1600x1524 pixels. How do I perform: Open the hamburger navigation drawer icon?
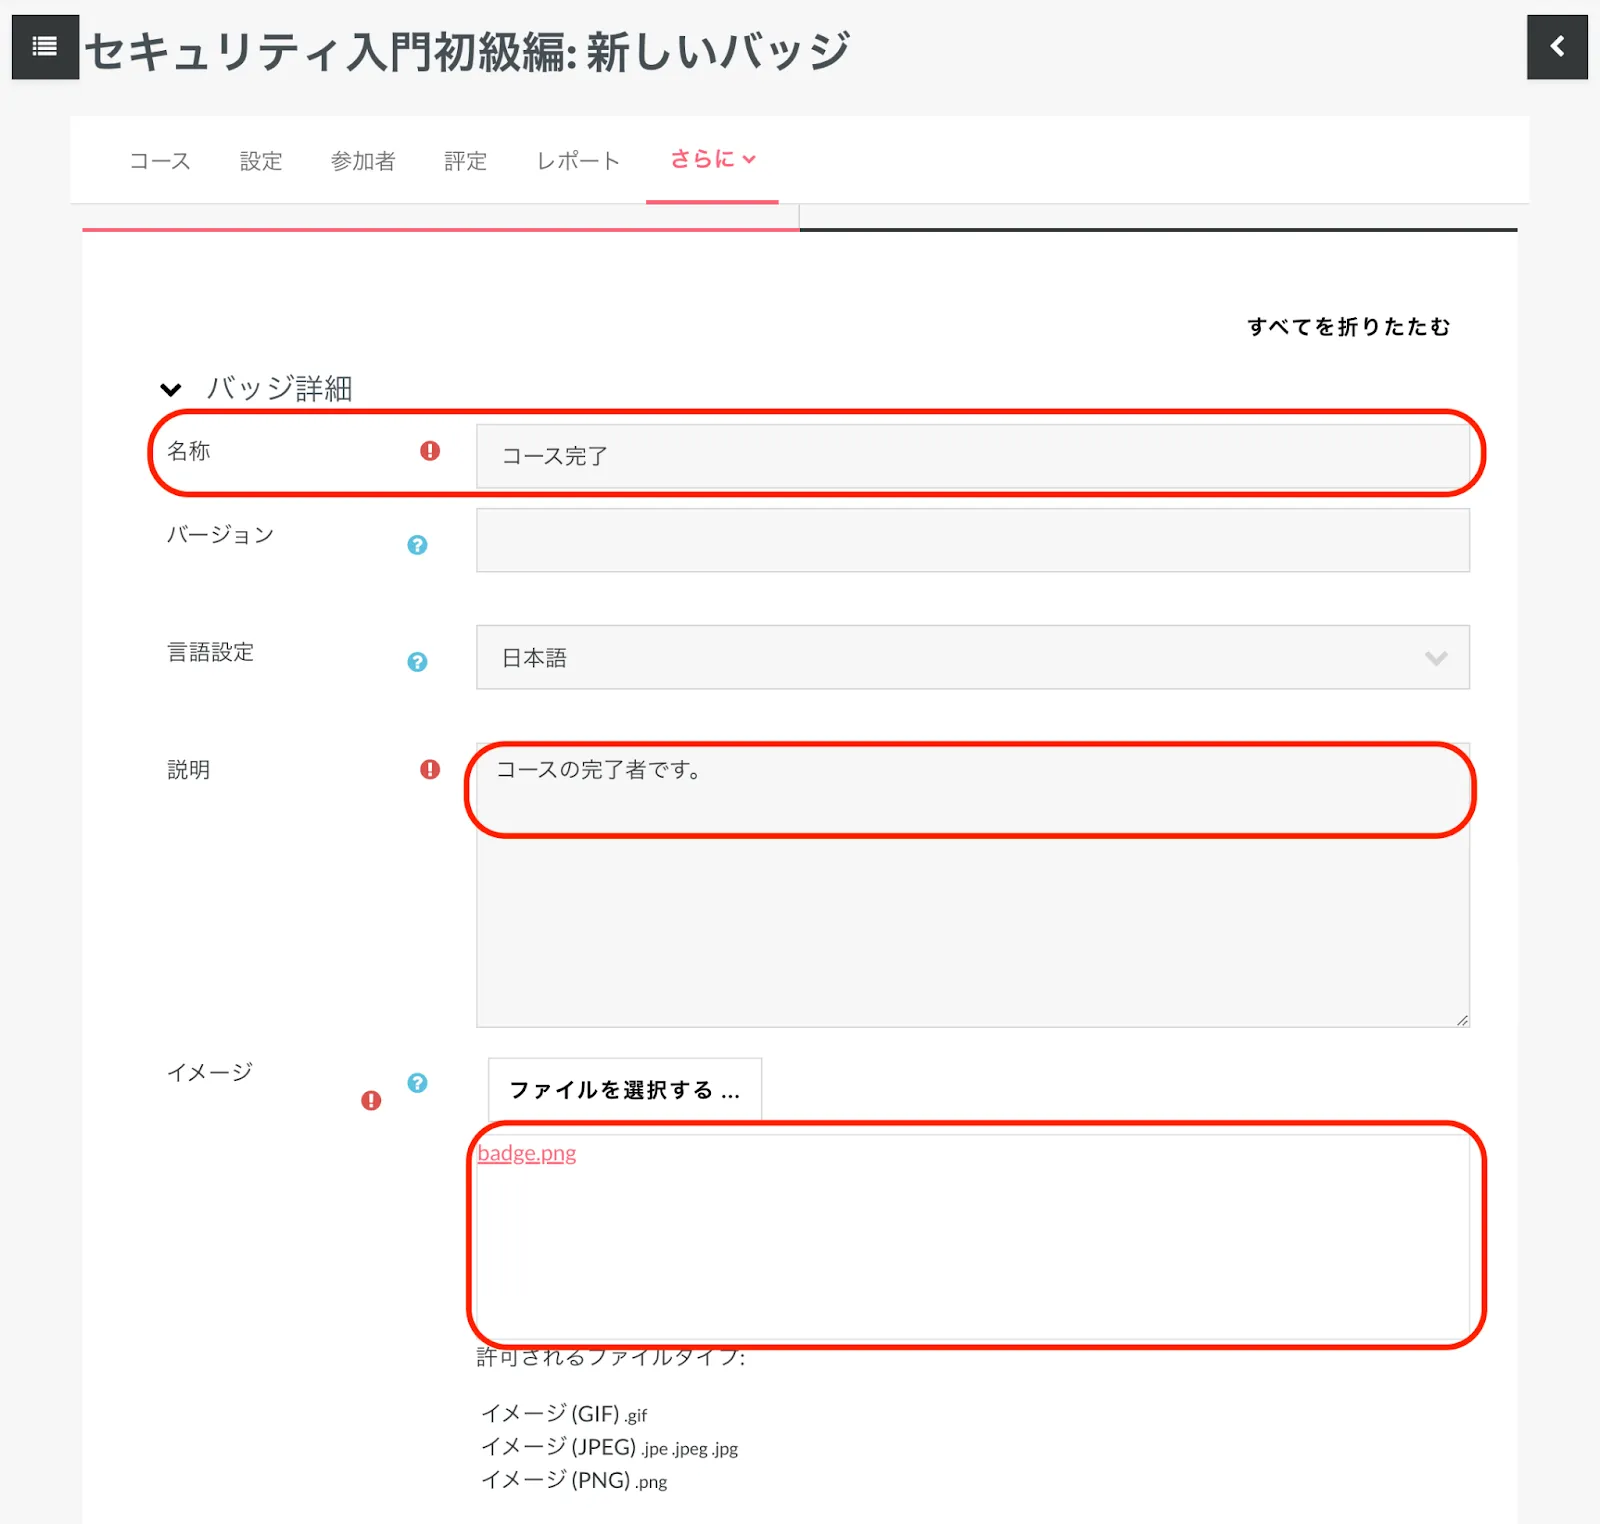coord(45,46)
